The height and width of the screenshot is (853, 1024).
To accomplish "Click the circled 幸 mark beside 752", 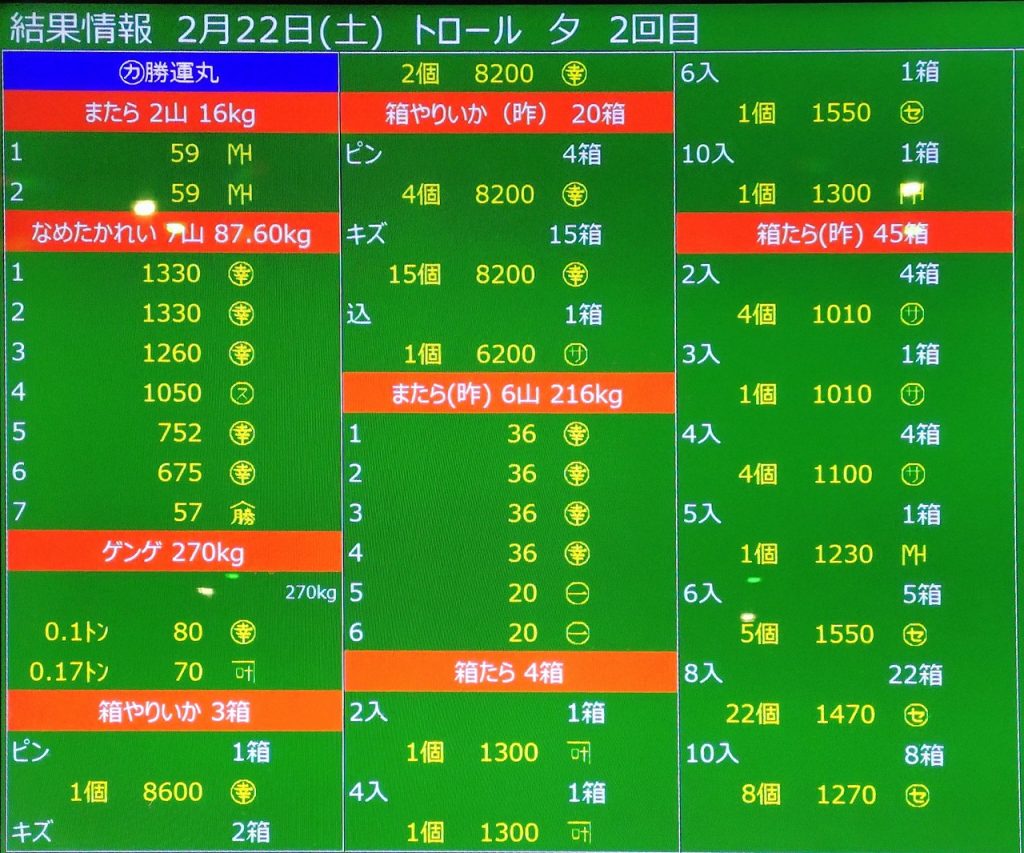I will pos(242,433).
